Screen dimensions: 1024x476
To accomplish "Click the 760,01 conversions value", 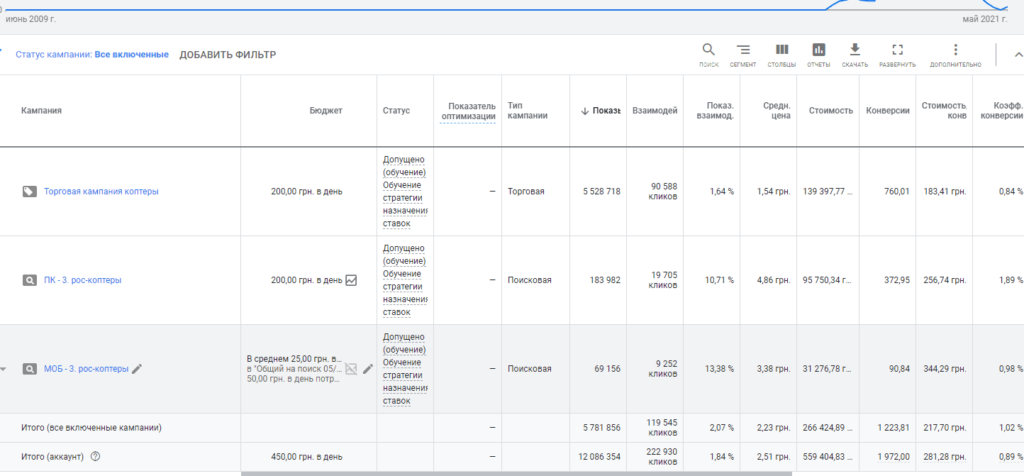I will click(x=897, y=191).
